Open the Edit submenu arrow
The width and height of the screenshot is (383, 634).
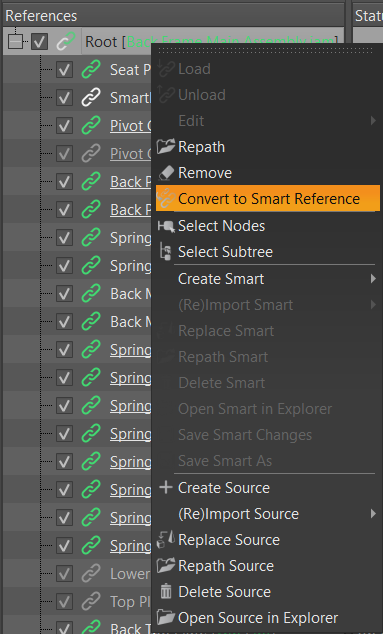coord(373,121)
